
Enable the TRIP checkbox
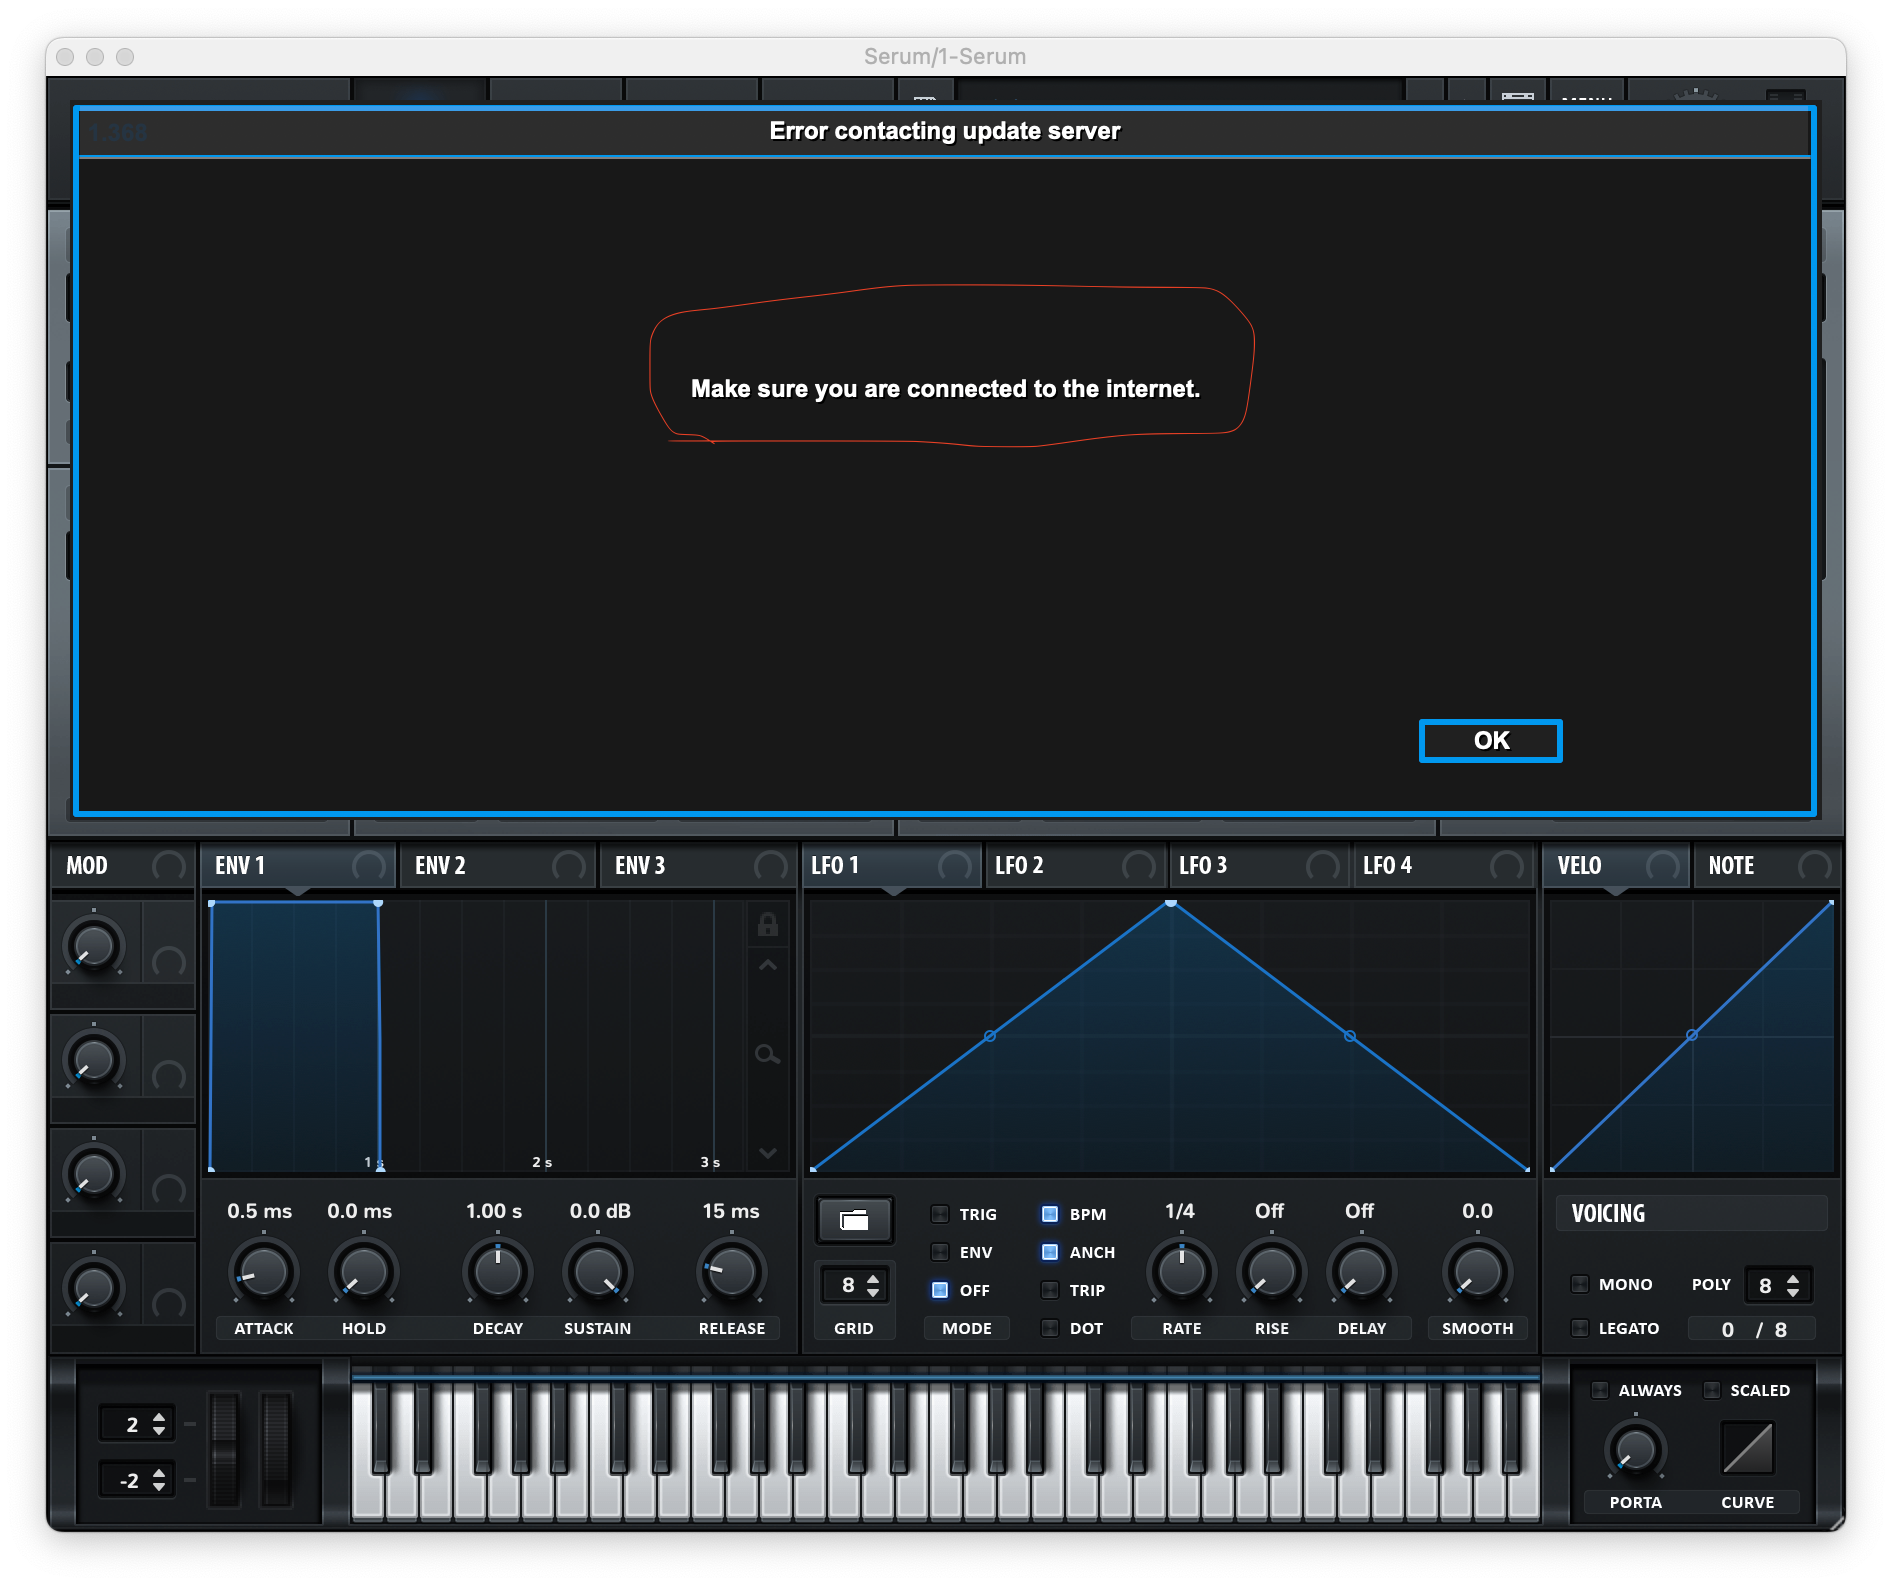coord(1050,1290)
